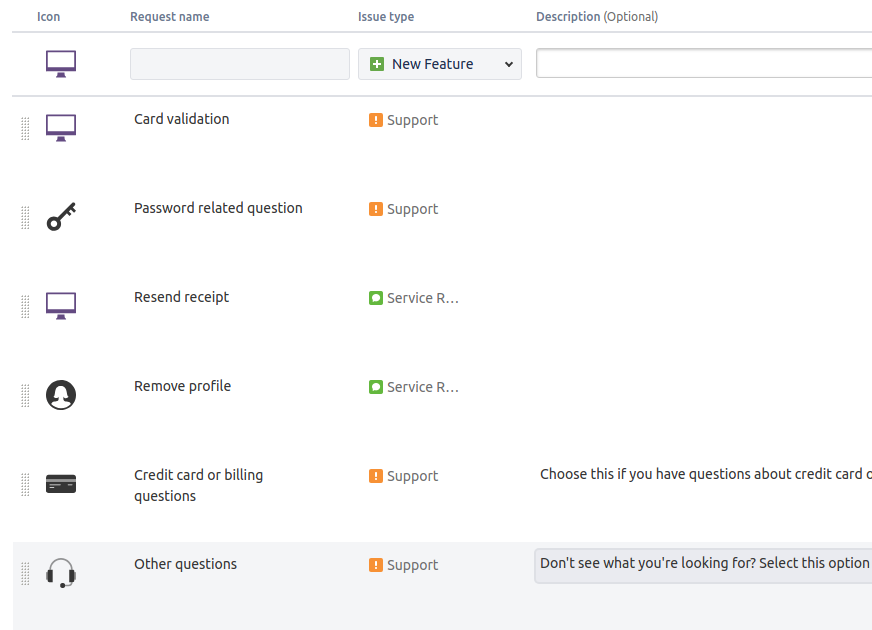
Task: Click the user avatar icon for Remove profile
Action: tap(61, 395)
